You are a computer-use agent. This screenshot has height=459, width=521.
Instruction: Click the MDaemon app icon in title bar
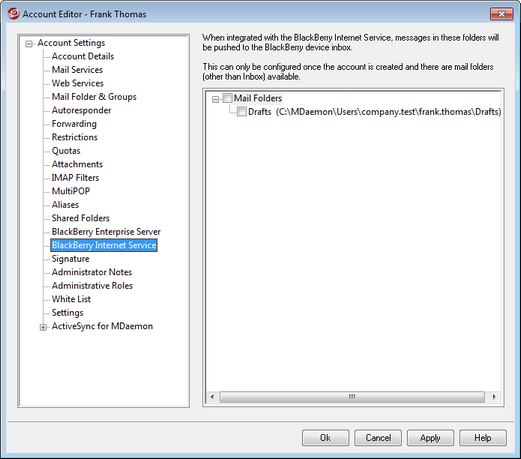click(13, 14)
